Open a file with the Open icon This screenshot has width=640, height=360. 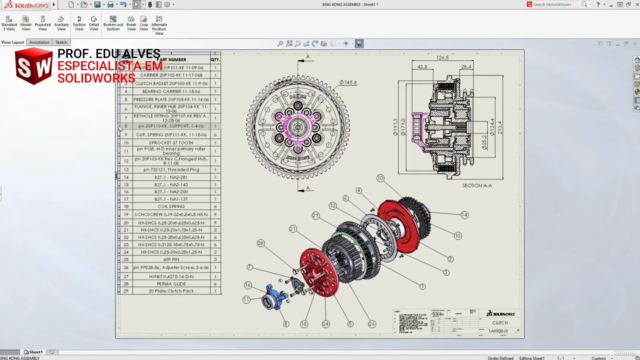[84, 4]
